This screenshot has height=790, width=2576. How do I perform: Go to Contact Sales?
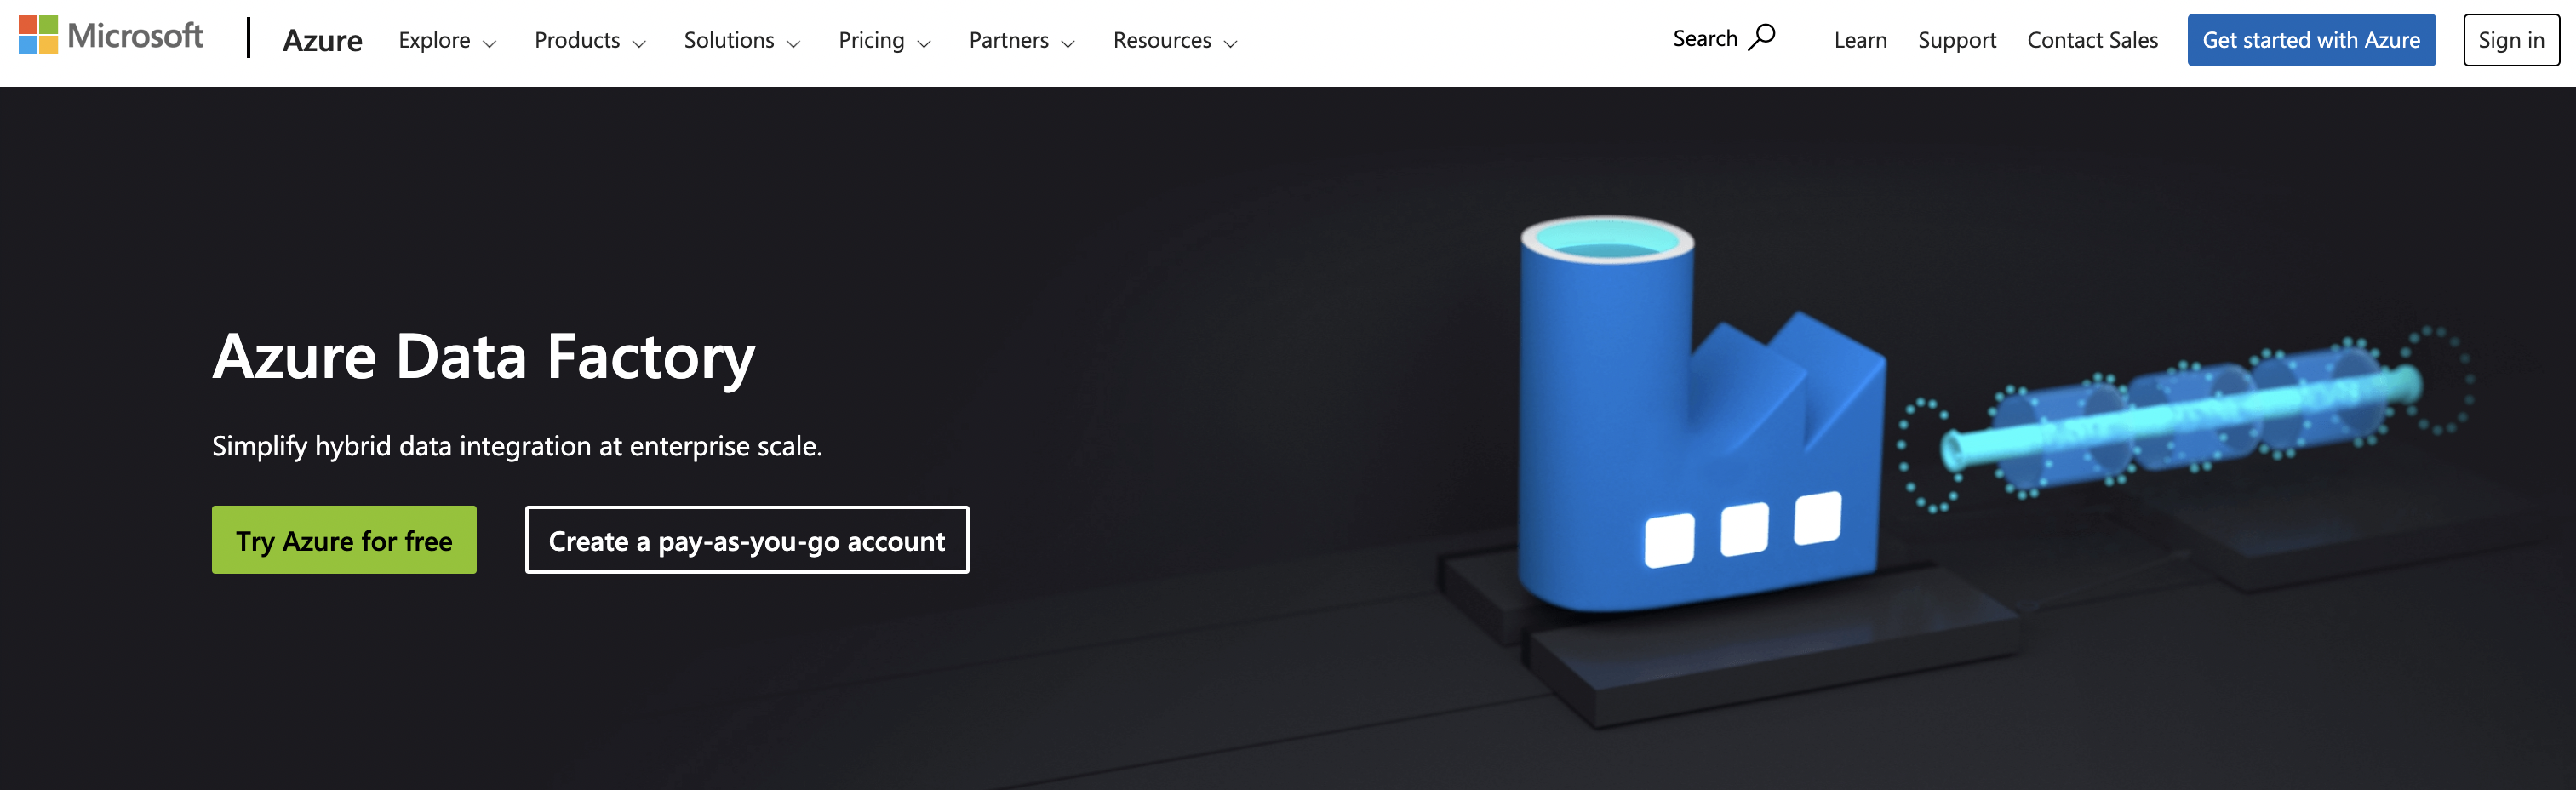2092,40
